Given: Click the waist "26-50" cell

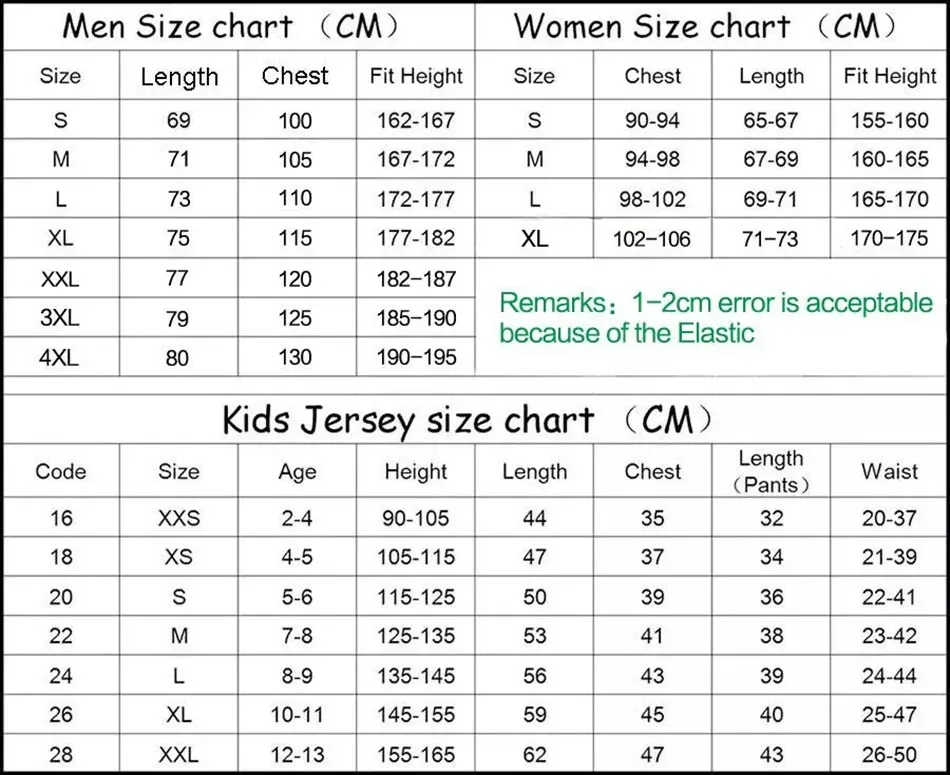Looking at the screenshot, I should pos(889,754).
